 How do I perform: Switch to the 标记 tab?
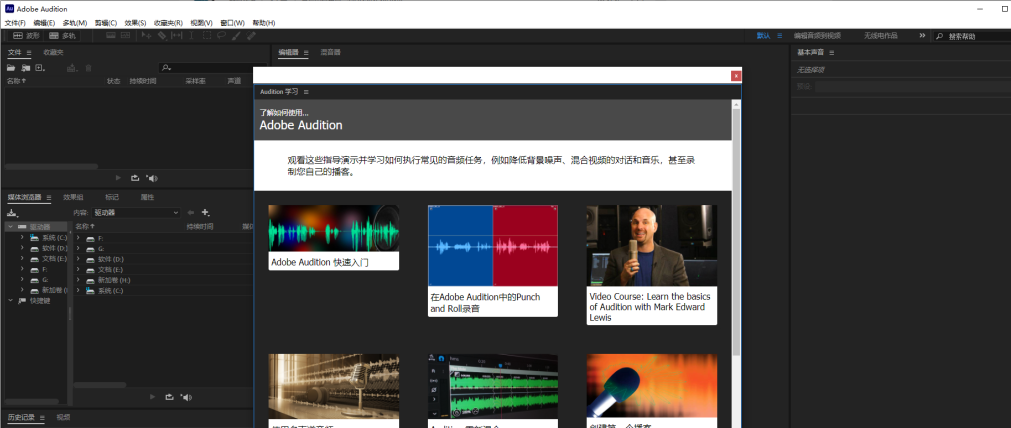tap(112, 197)
